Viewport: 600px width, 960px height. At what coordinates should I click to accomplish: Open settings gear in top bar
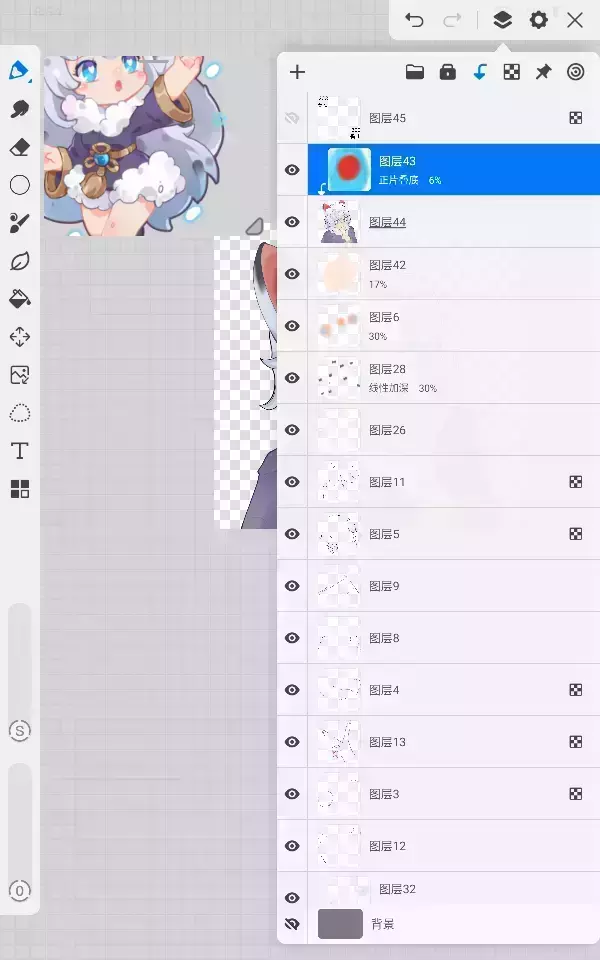[538, 20]
